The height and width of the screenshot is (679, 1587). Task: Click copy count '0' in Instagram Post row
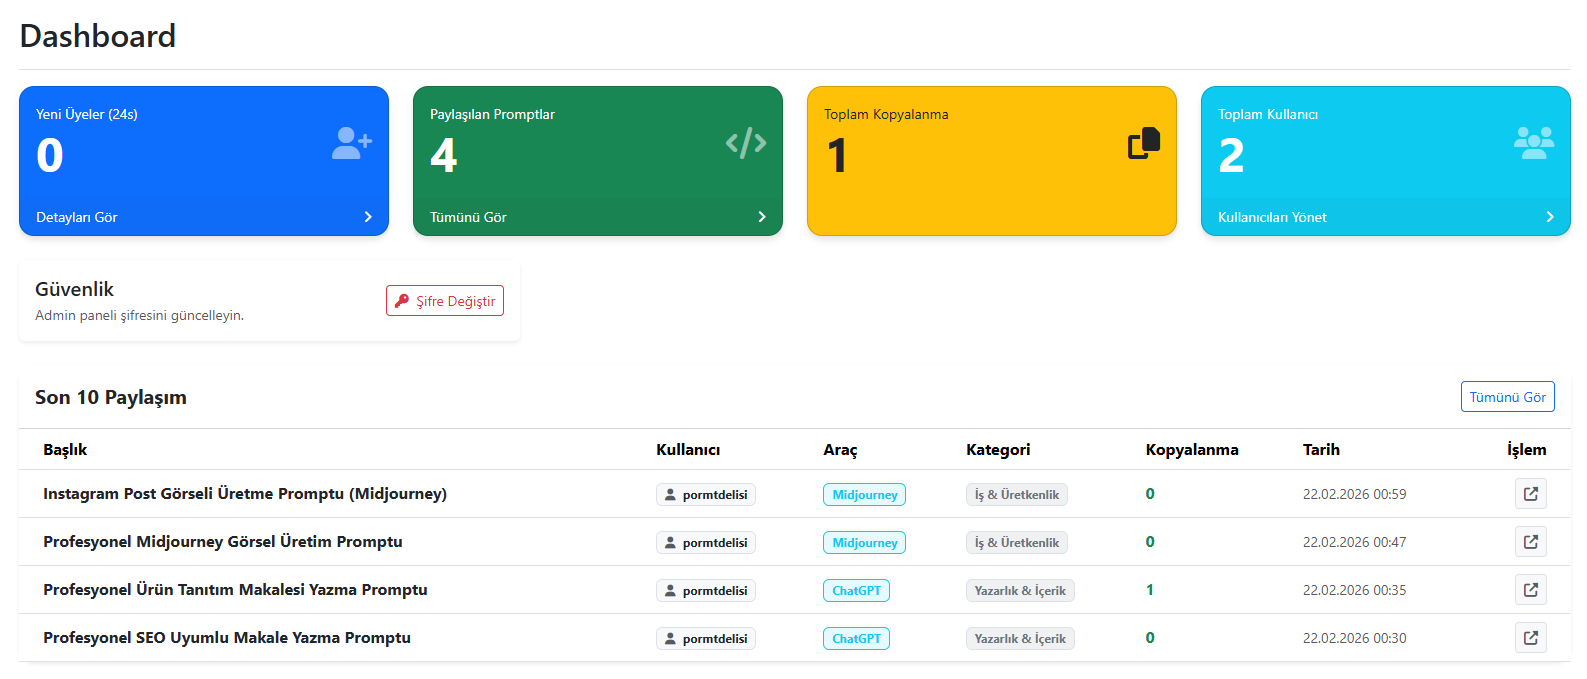tap(1150, 494)
